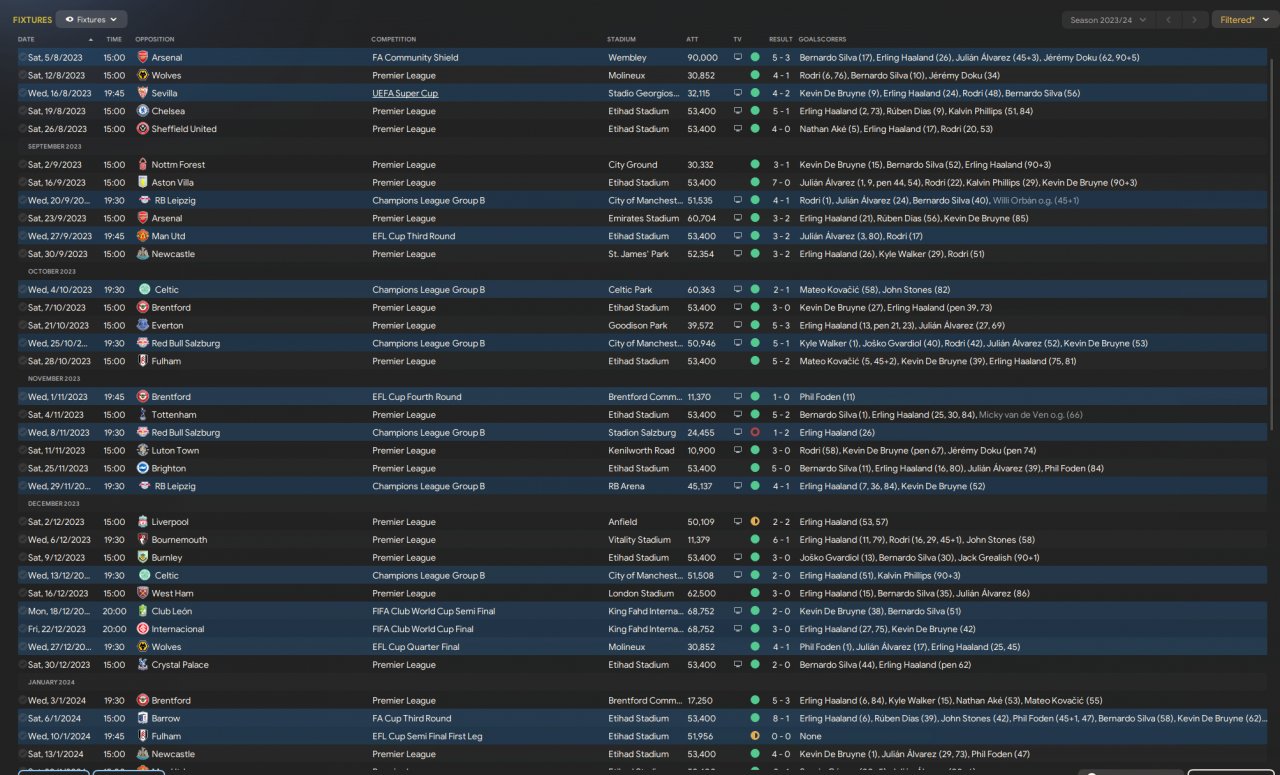The height and width of the screenshot is (775, 1280).
Task: Tick the row circle for Sat, 30/9/2023
Action: click(22, 254)
